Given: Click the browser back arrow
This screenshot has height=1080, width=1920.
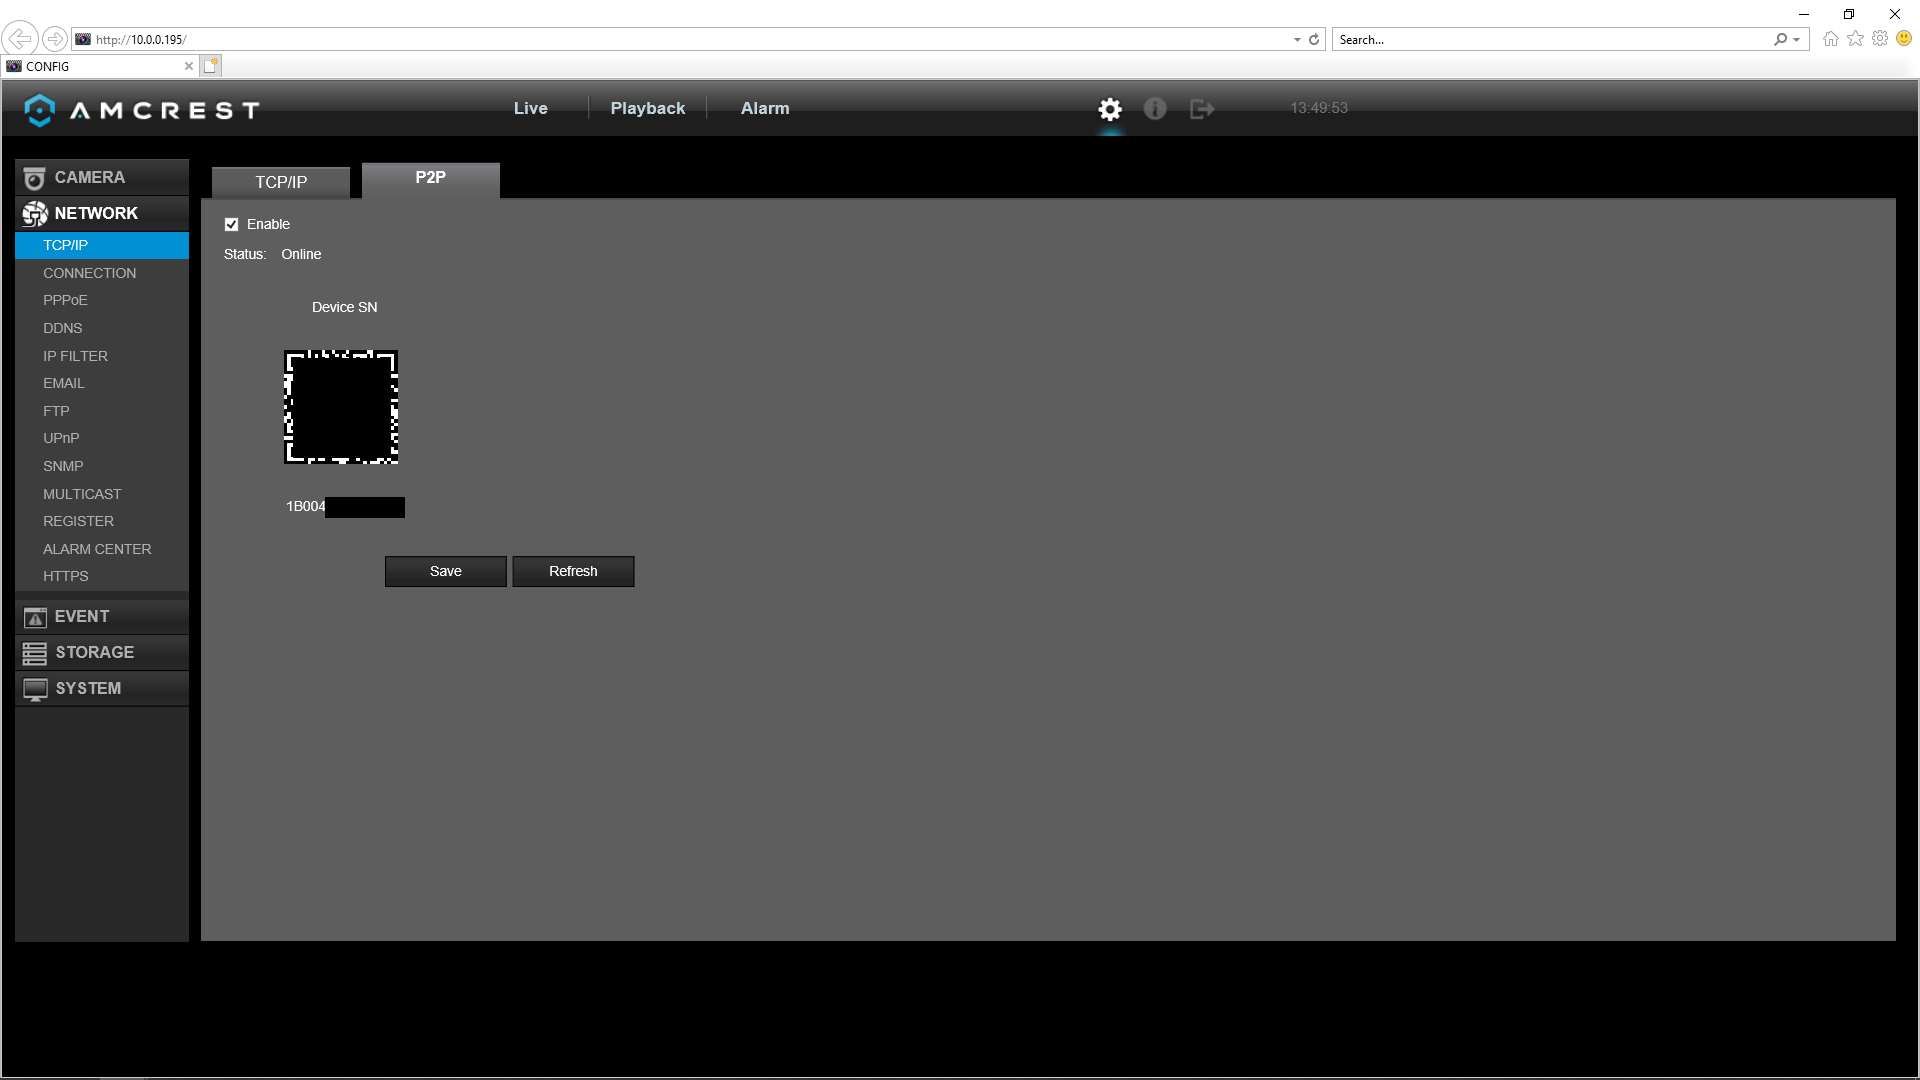Looking at the screenshot, I should click(19, 39).
